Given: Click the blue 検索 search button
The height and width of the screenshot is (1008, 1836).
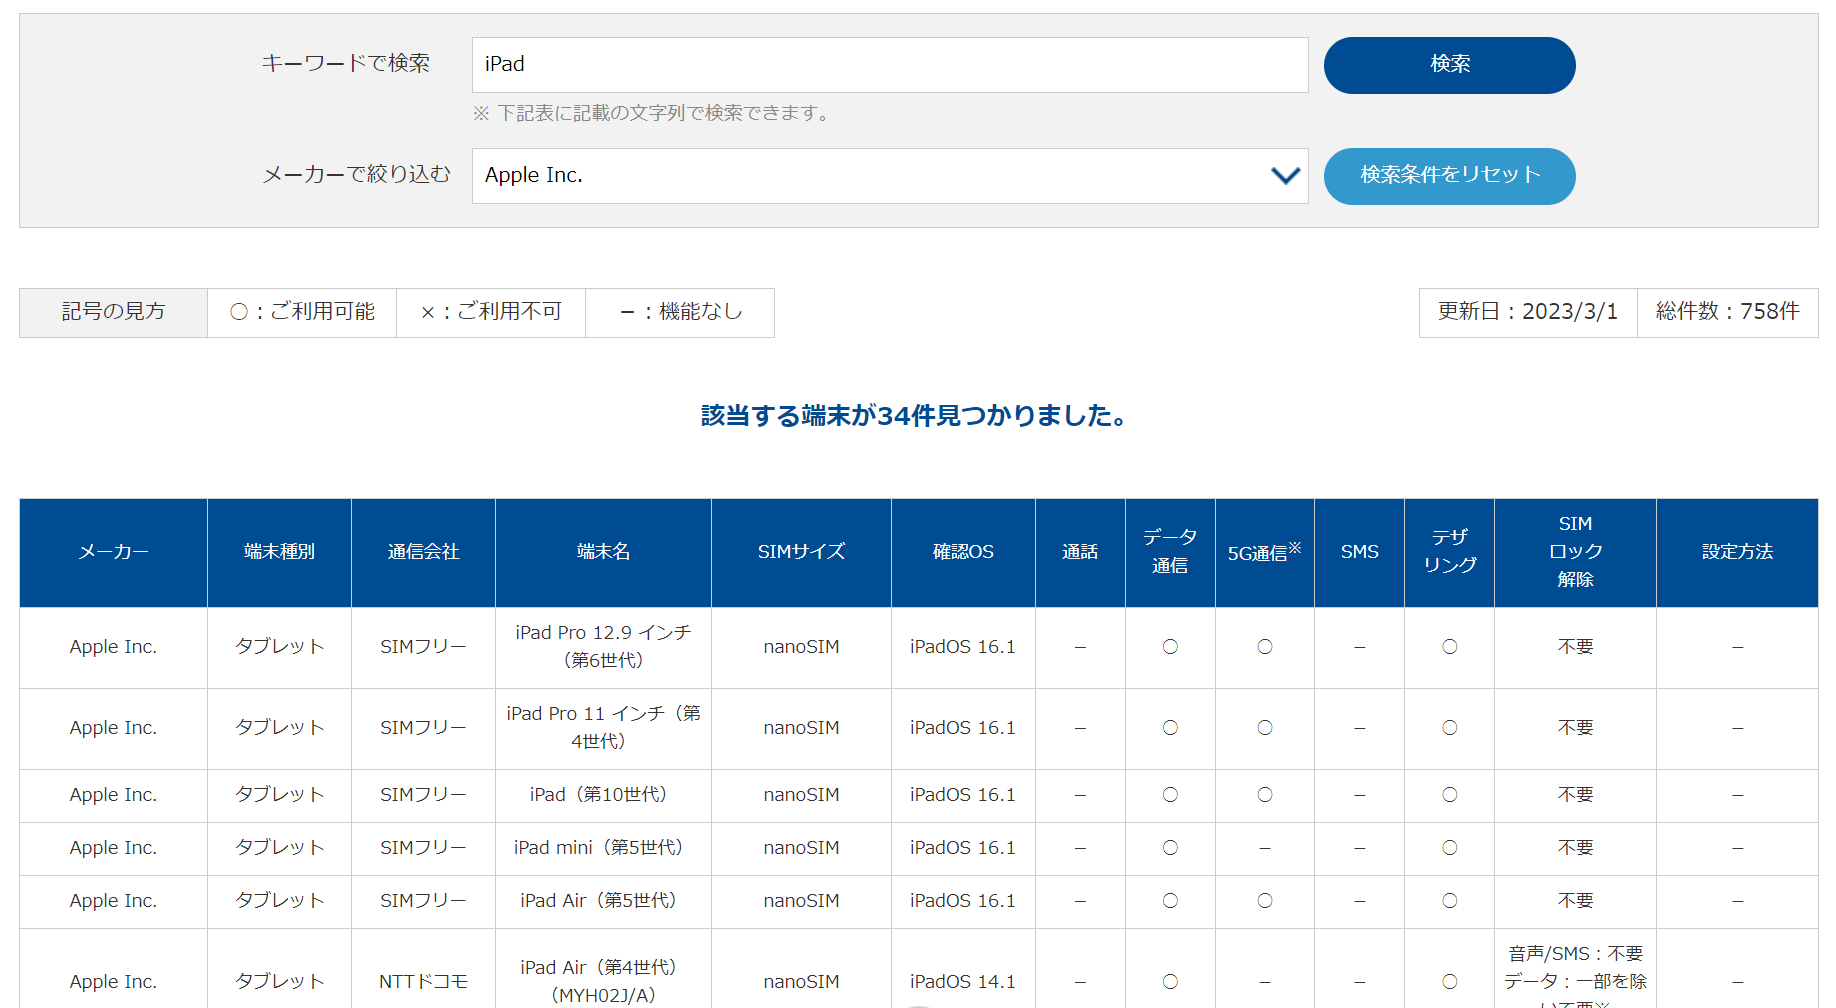Looking at the screenshot, I should pyautogui.click(x=1449, y=65).
